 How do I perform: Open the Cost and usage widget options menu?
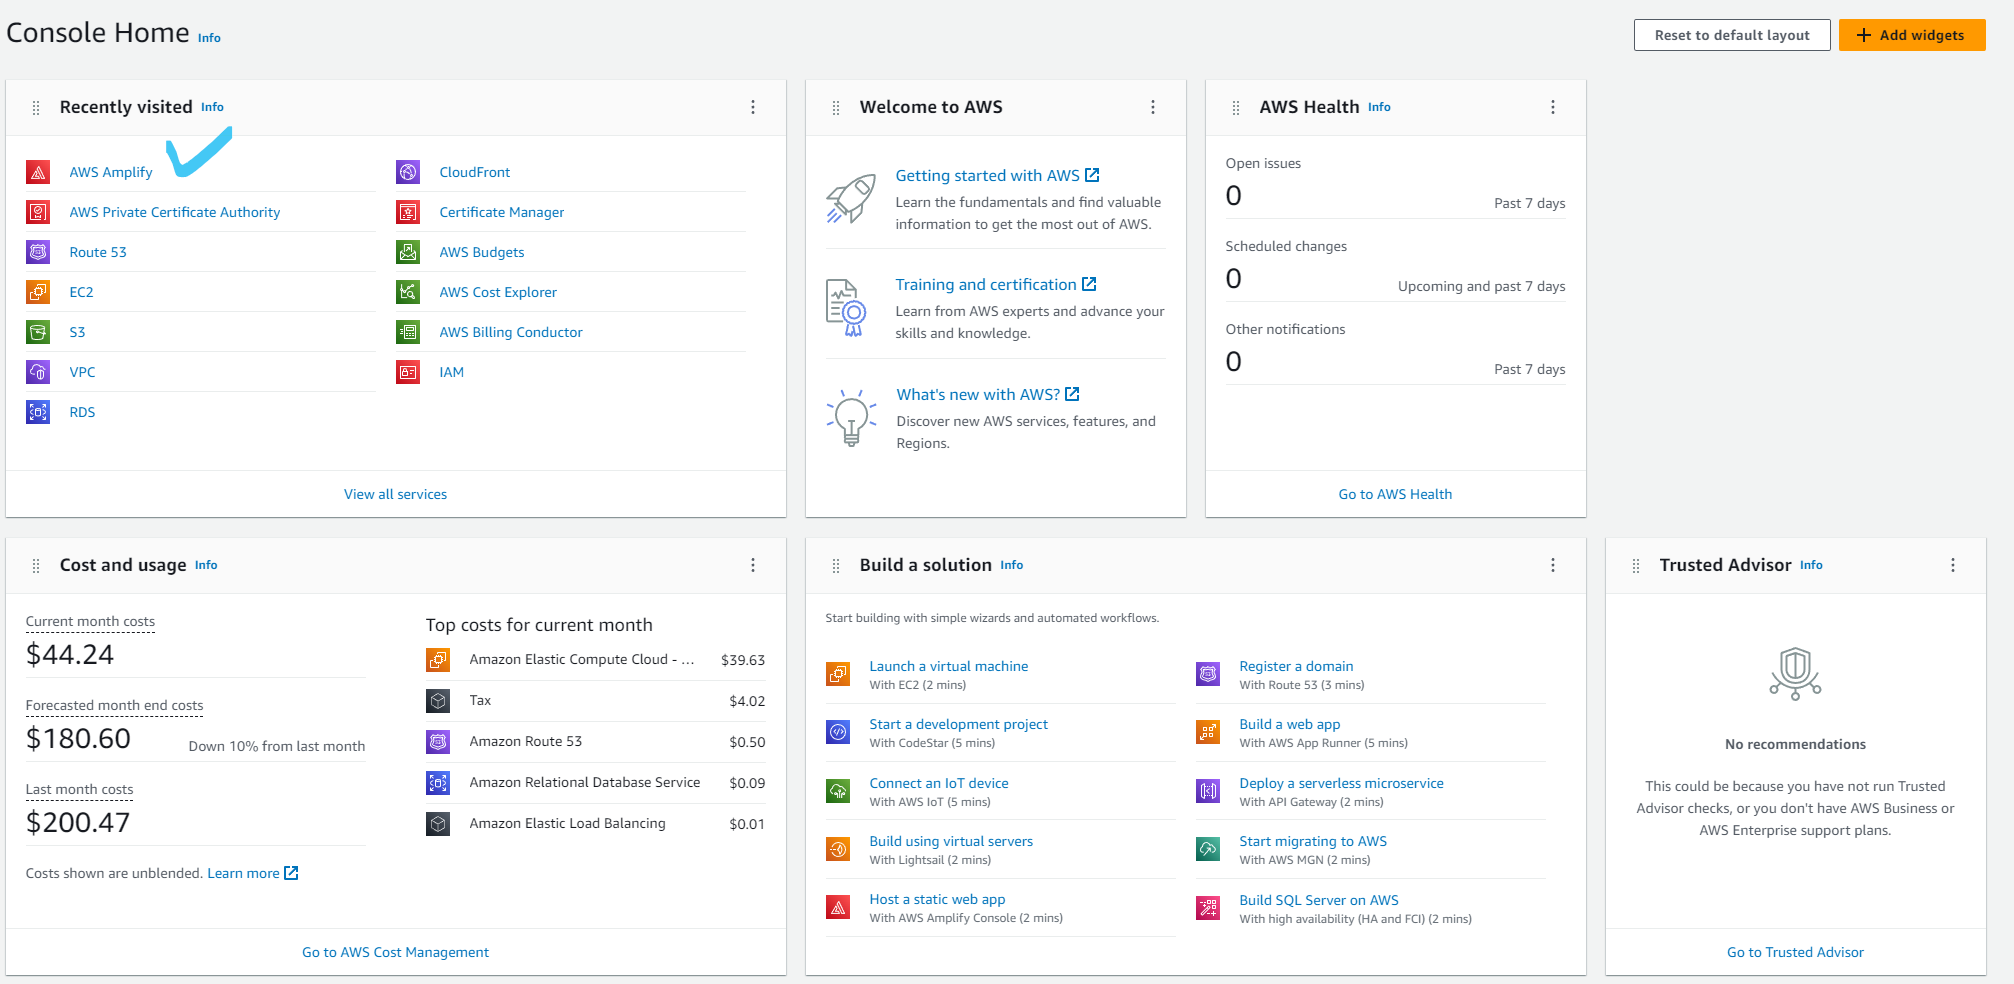click(x=753, y=565)
